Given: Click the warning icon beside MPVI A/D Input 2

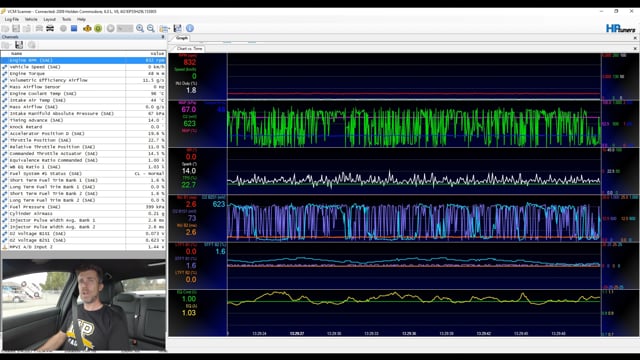Looking at the screenshot, I should click(x=5, y=247).
